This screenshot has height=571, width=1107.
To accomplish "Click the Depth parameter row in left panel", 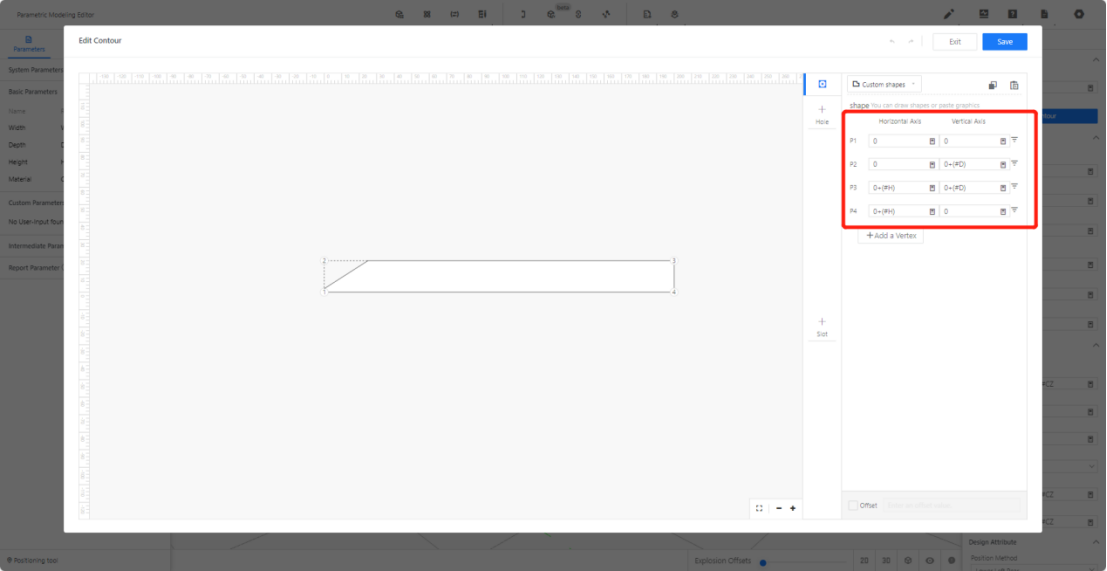I will point(32,145).
